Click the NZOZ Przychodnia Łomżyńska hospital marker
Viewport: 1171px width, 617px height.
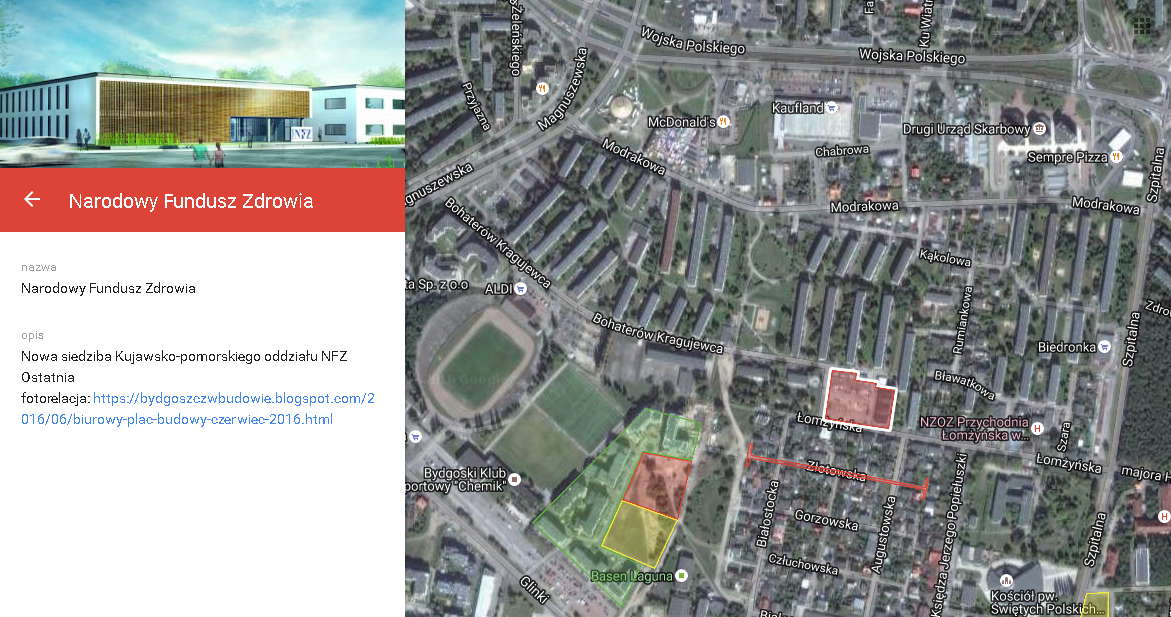(x=1037, y=429)
